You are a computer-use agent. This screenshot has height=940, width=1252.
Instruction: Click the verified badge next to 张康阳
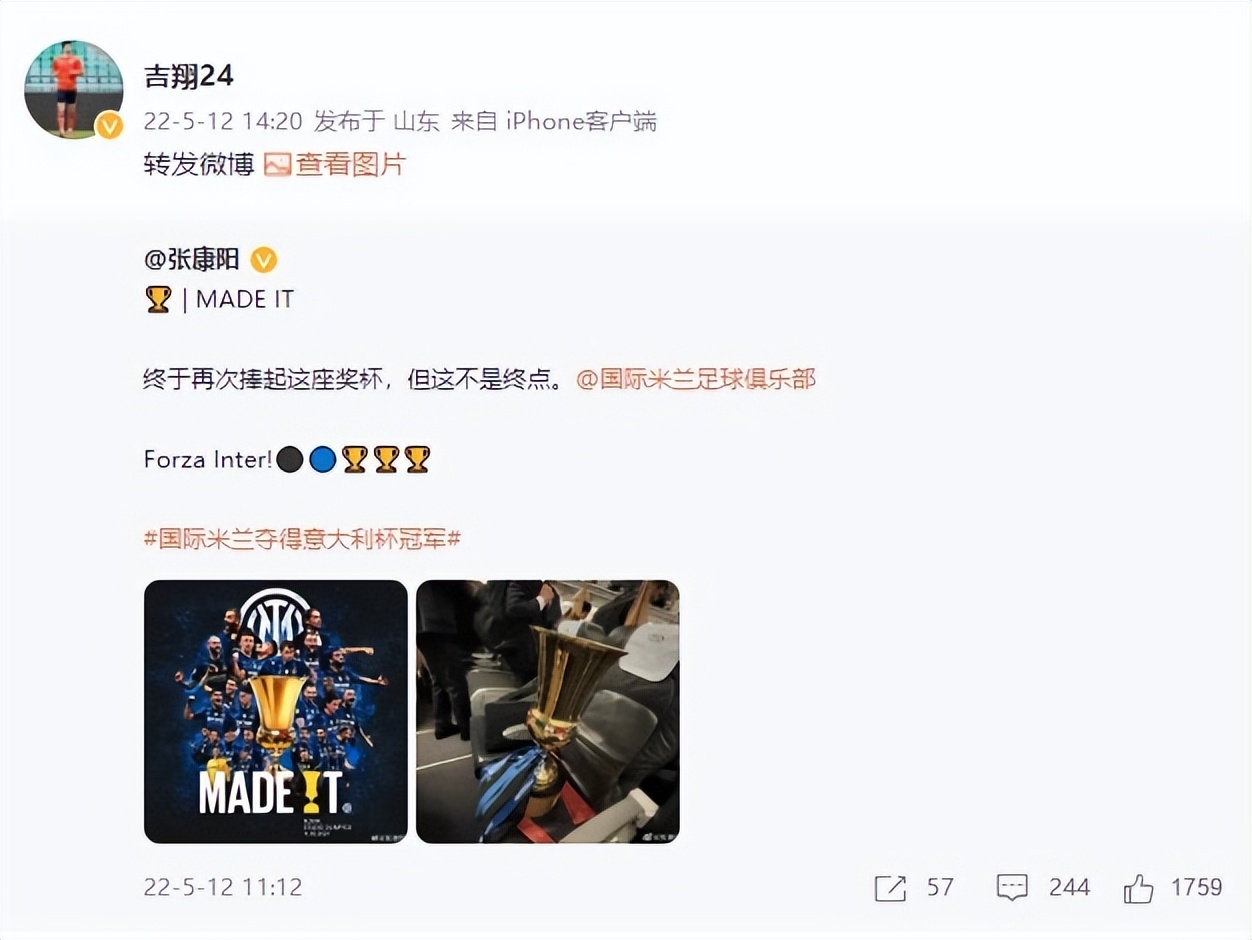coord(263,261)
